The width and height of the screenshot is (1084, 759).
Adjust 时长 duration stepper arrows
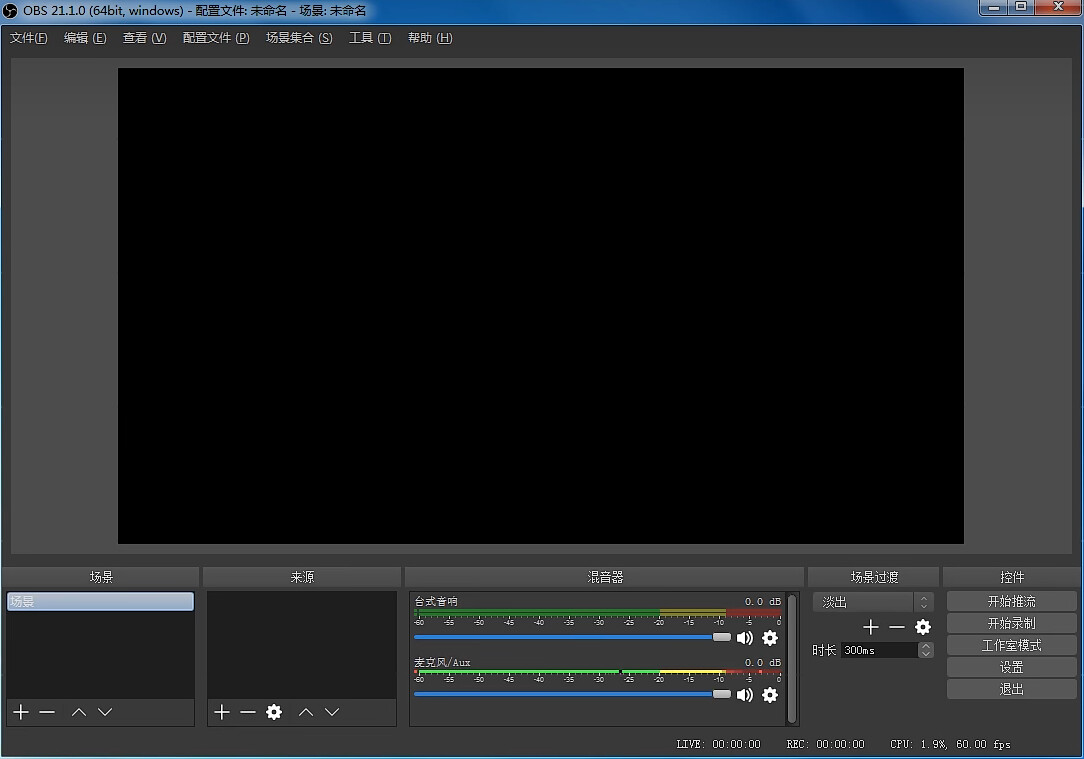click(926, 650)
